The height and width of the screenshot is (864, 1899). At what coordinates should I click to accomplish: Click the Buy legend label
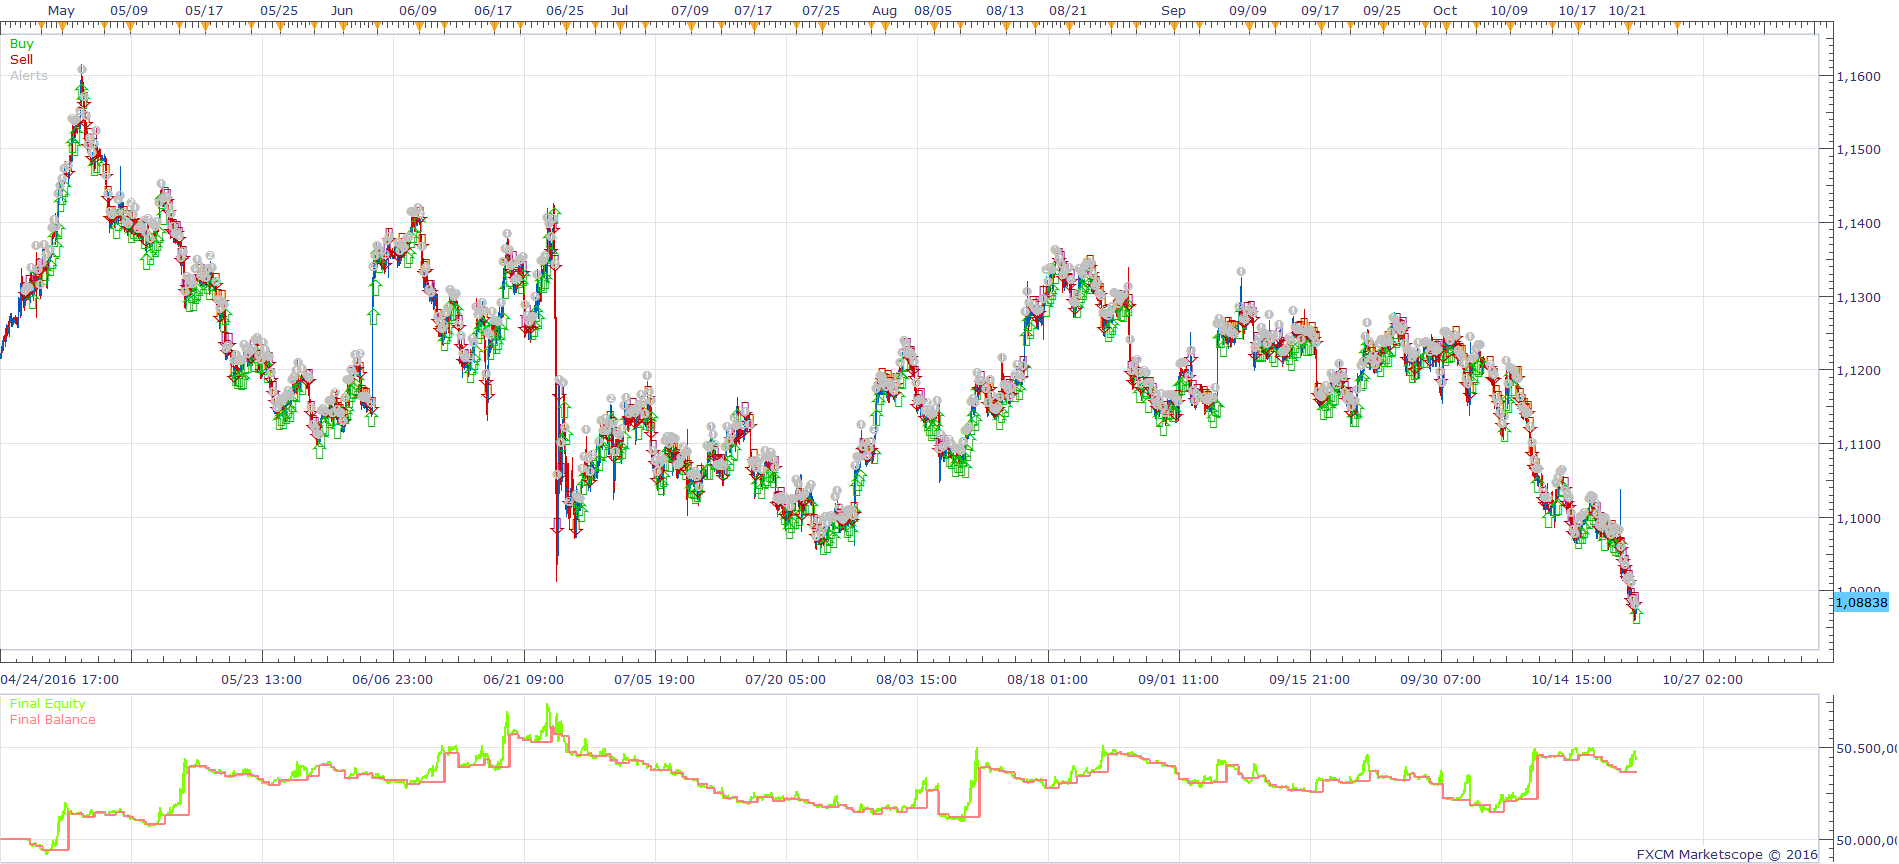click(x=21, y=44)
